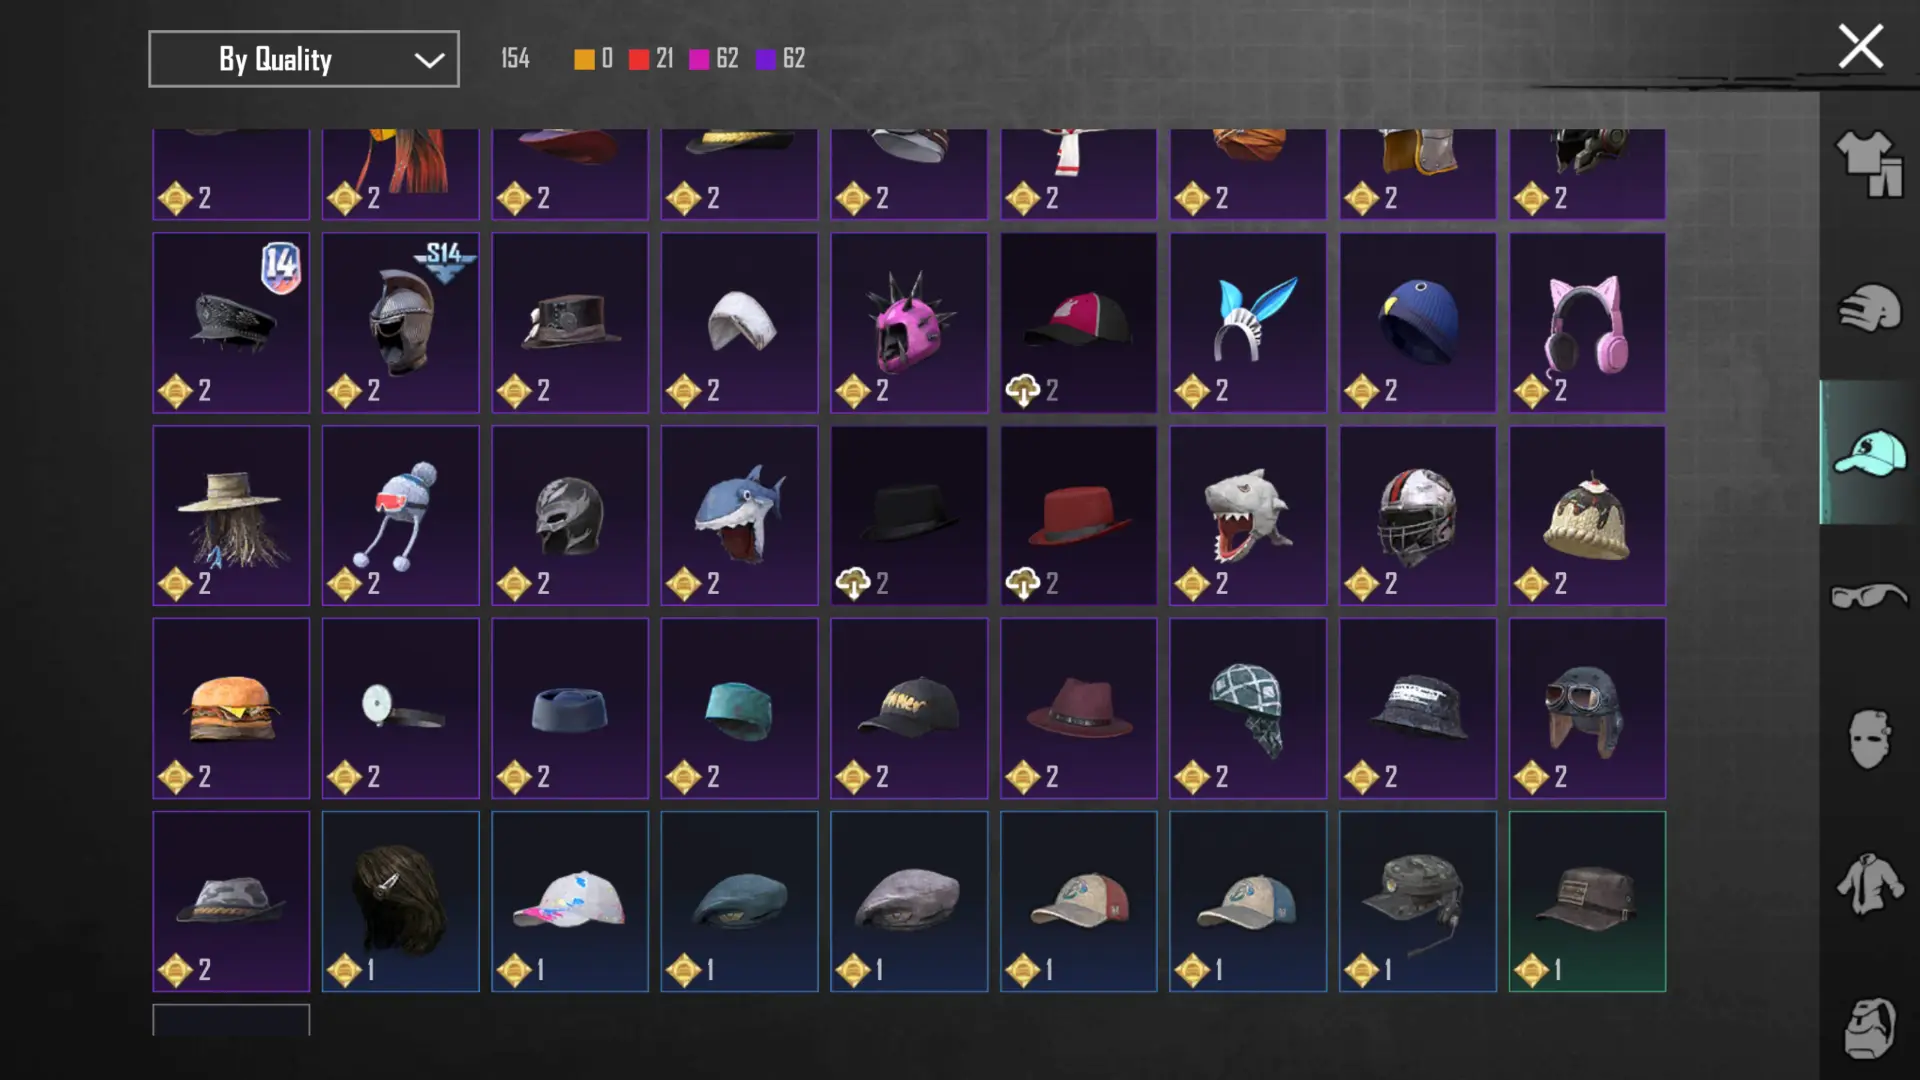Select the hats cap category tab

pyautogui.click(x=1868, y=452)
